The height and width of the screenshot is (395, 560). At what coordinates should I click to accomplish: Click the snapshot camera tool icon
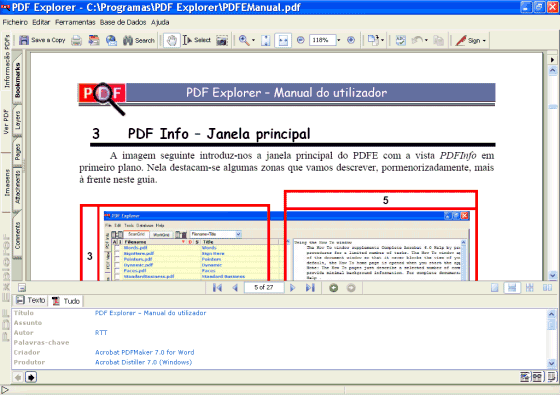[222, 40]
